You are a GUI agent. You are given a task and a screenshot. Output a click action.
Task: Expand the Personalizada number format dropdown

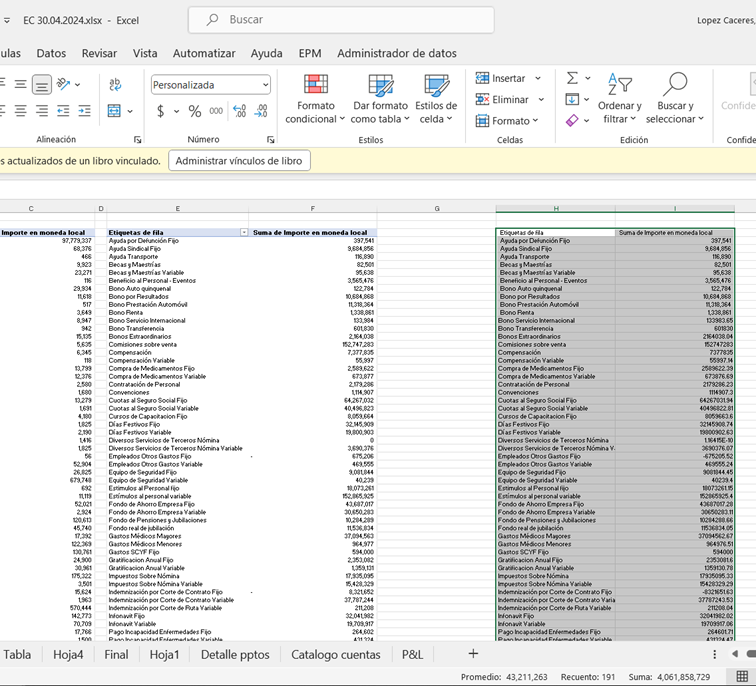point(264,85)
